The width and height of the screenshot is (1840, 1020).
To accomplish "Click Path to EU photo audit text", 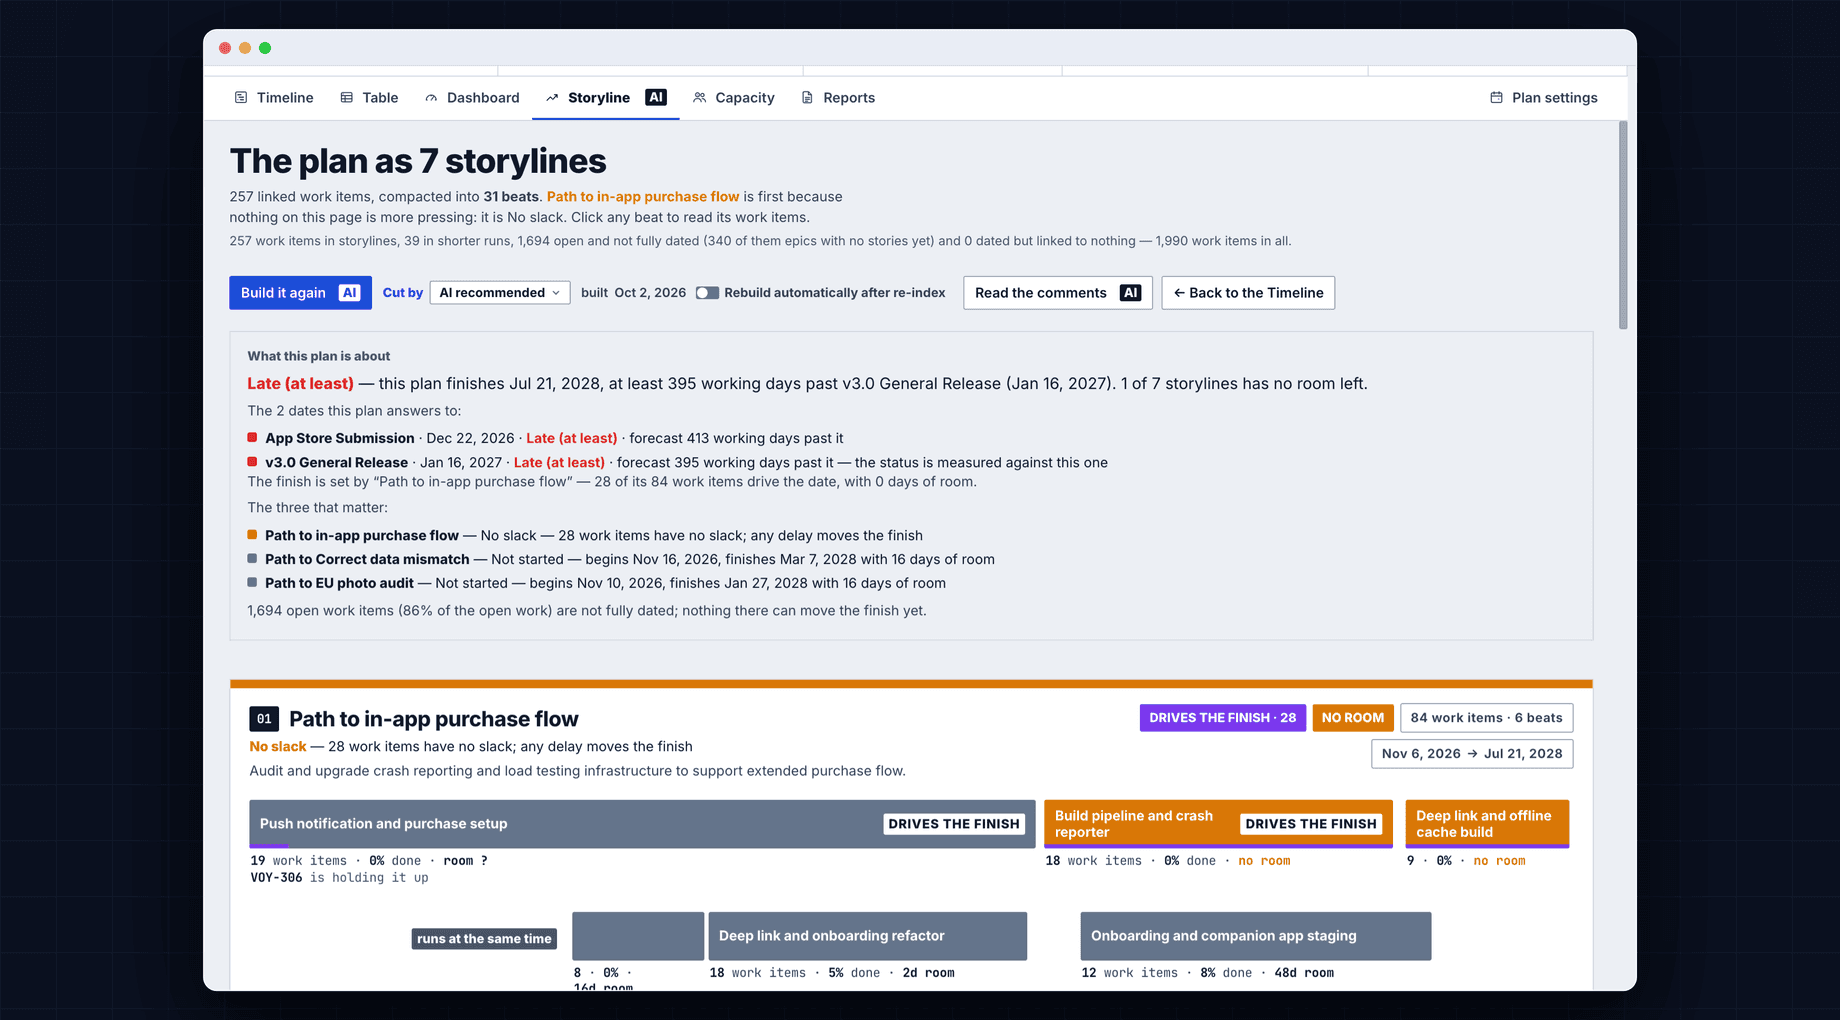I will 339,584.
